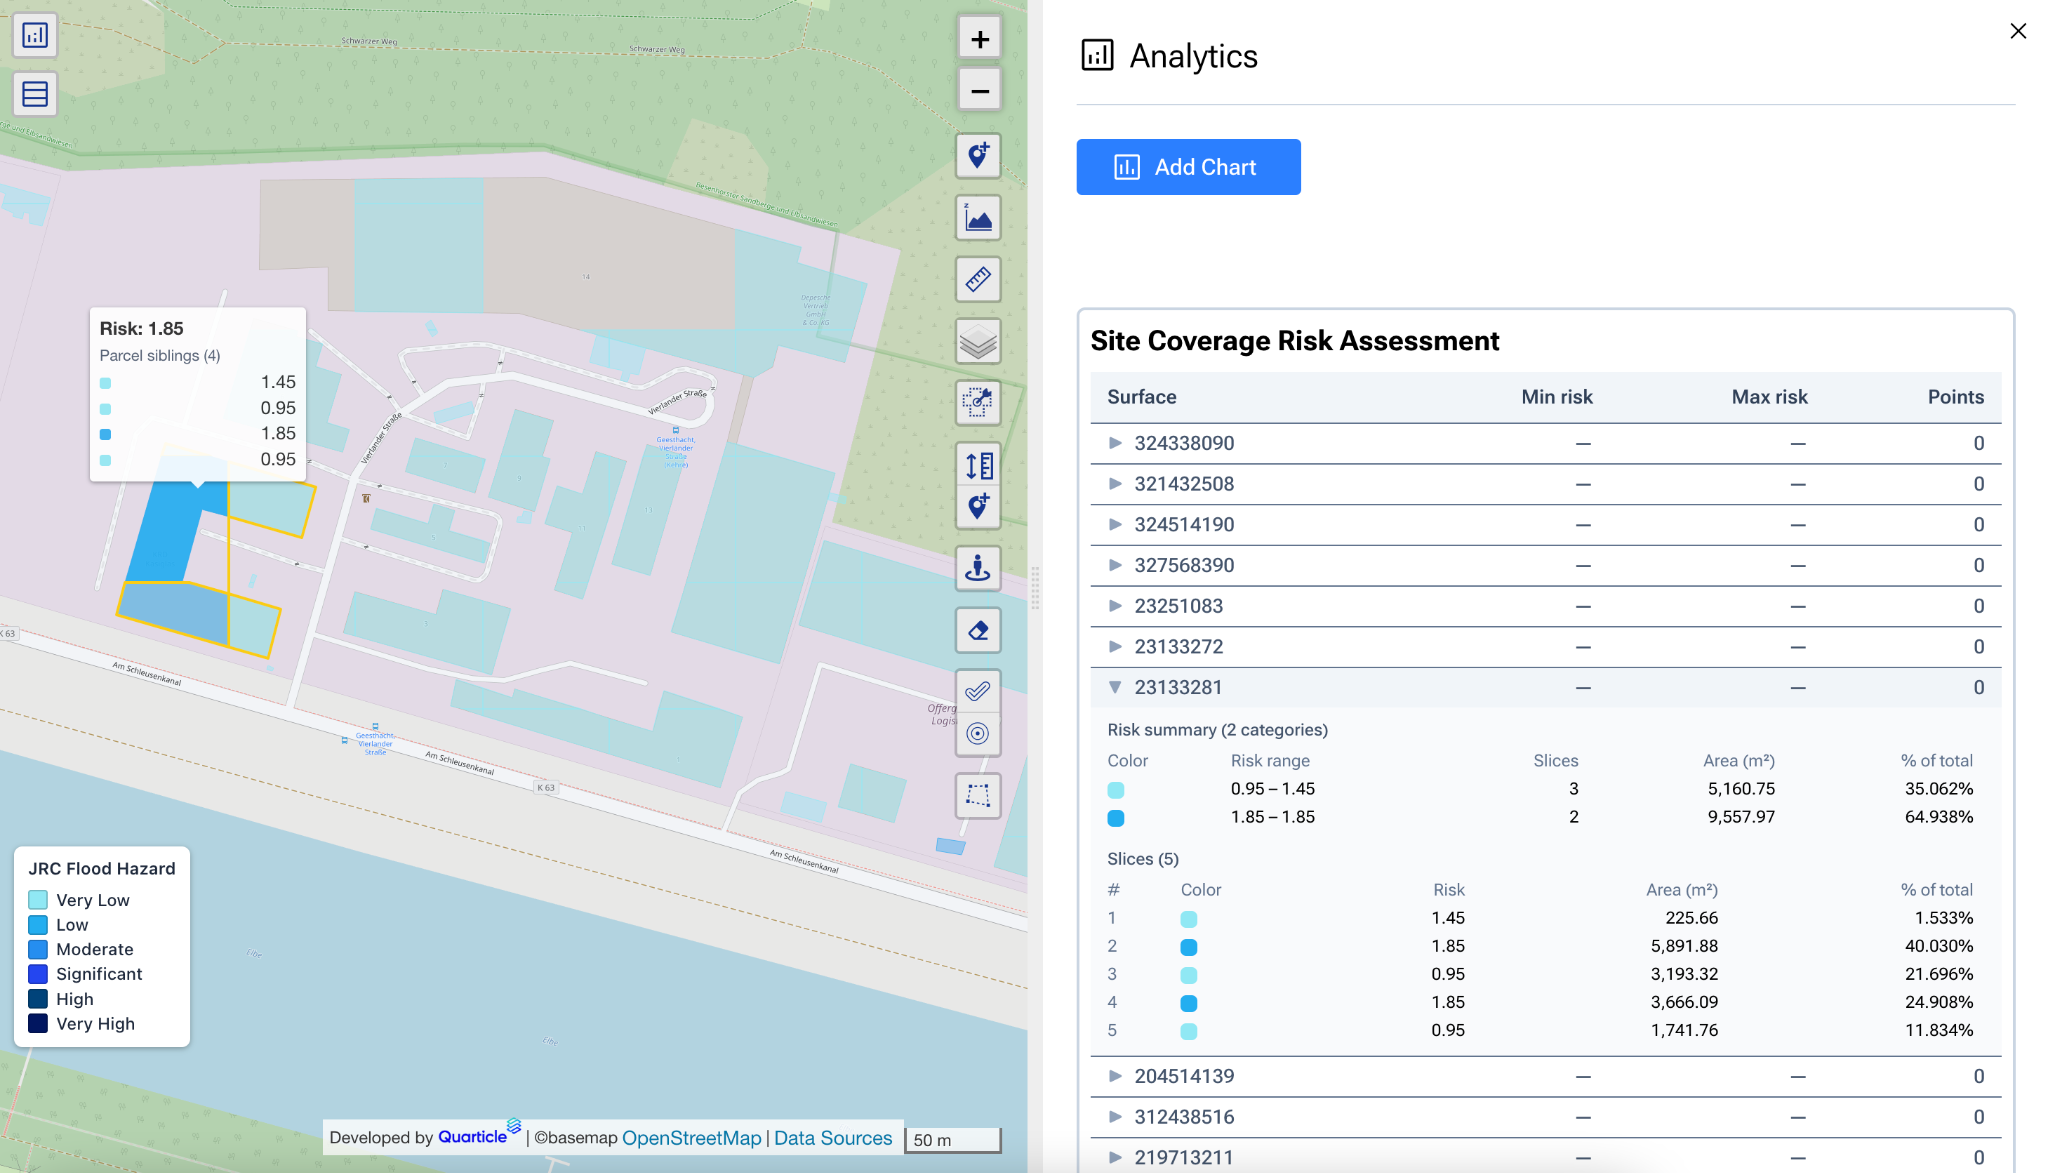
Task: Click the Very Low legend swatch
Action: [38, 900]
